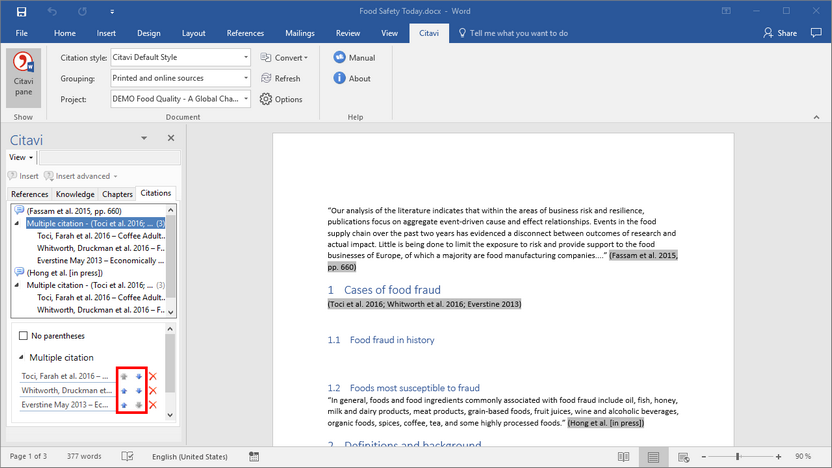Screen dimensions: 832x468
Task: Select the Hong et al. [in press] citation
Action: 65,273
